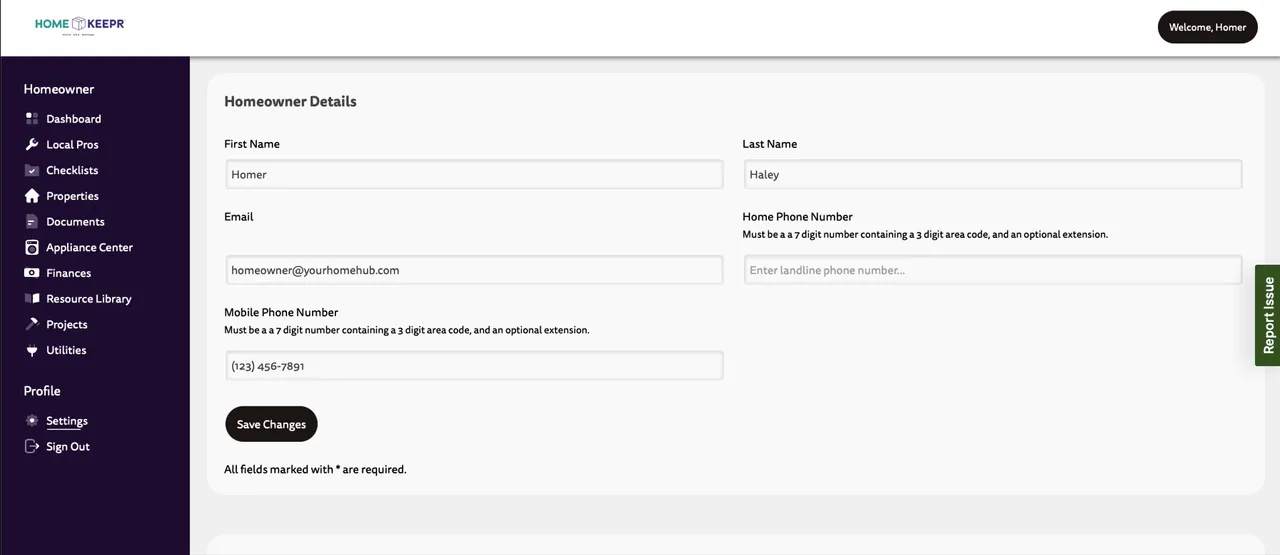Open the Resource Library
The image size is (1280, 555).
click(88, 299)
